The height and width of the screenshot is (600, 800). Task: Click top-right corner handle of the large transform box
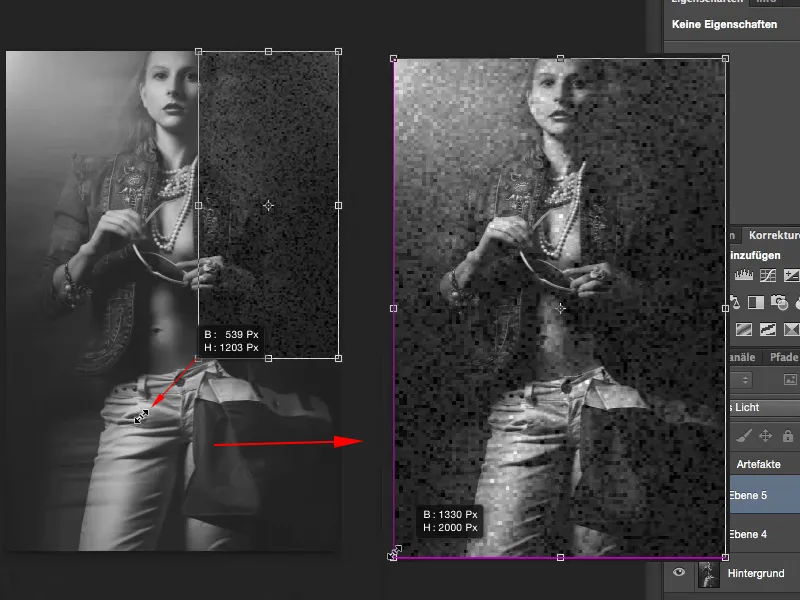point(726,59)
